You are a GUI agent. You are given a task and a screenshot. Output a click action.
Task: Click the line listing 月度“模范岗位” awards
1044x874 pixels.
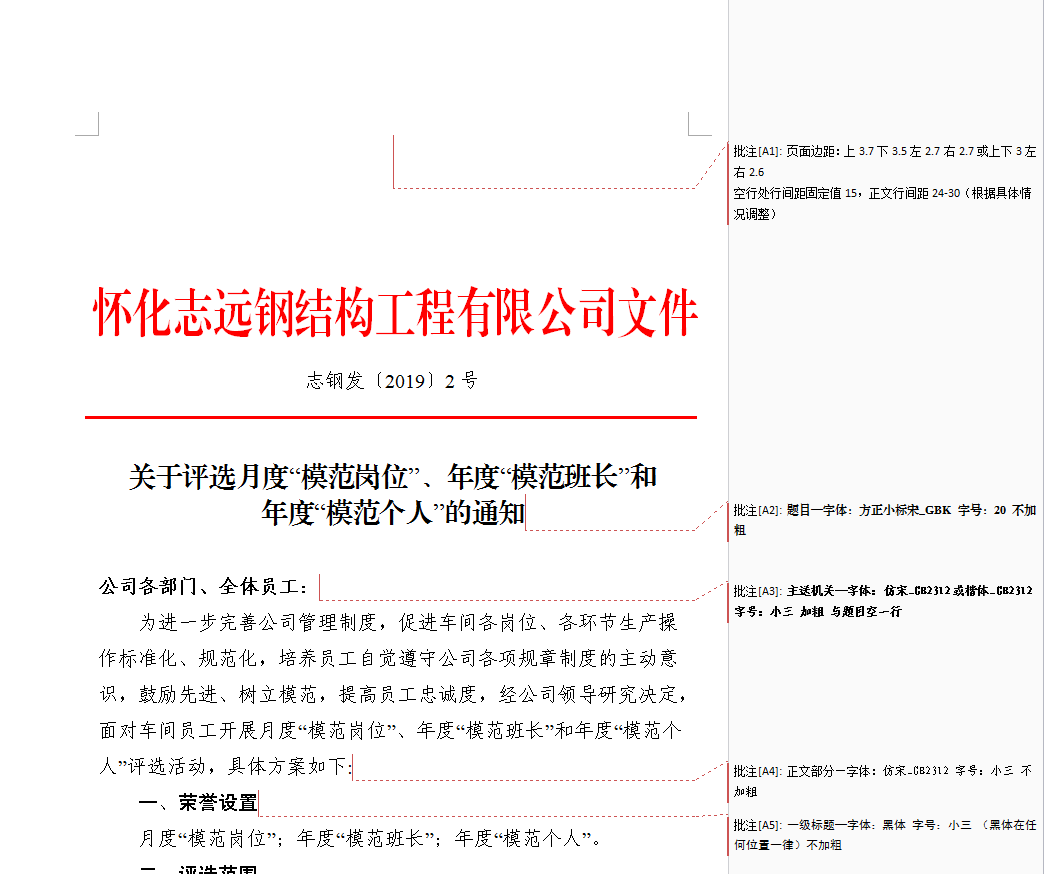click(370, 838)
